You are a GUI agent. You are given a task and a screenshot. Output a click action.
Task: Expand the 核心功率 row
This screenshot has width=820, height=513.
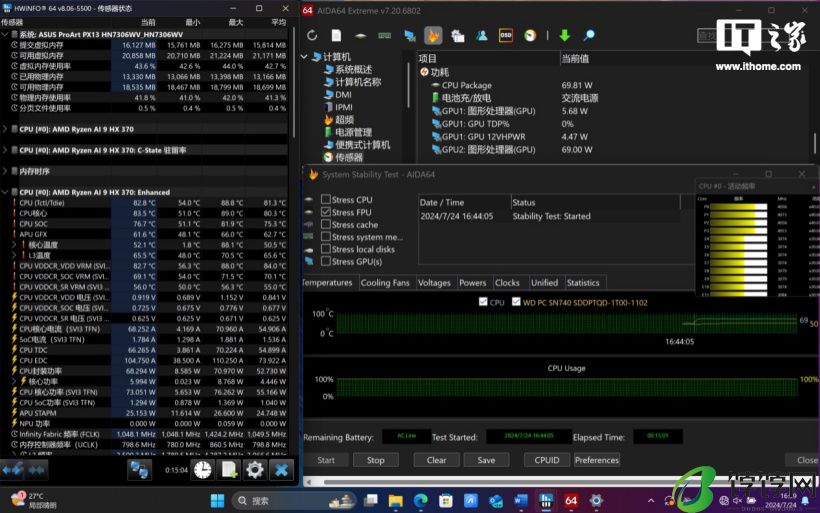click(14, 381)
